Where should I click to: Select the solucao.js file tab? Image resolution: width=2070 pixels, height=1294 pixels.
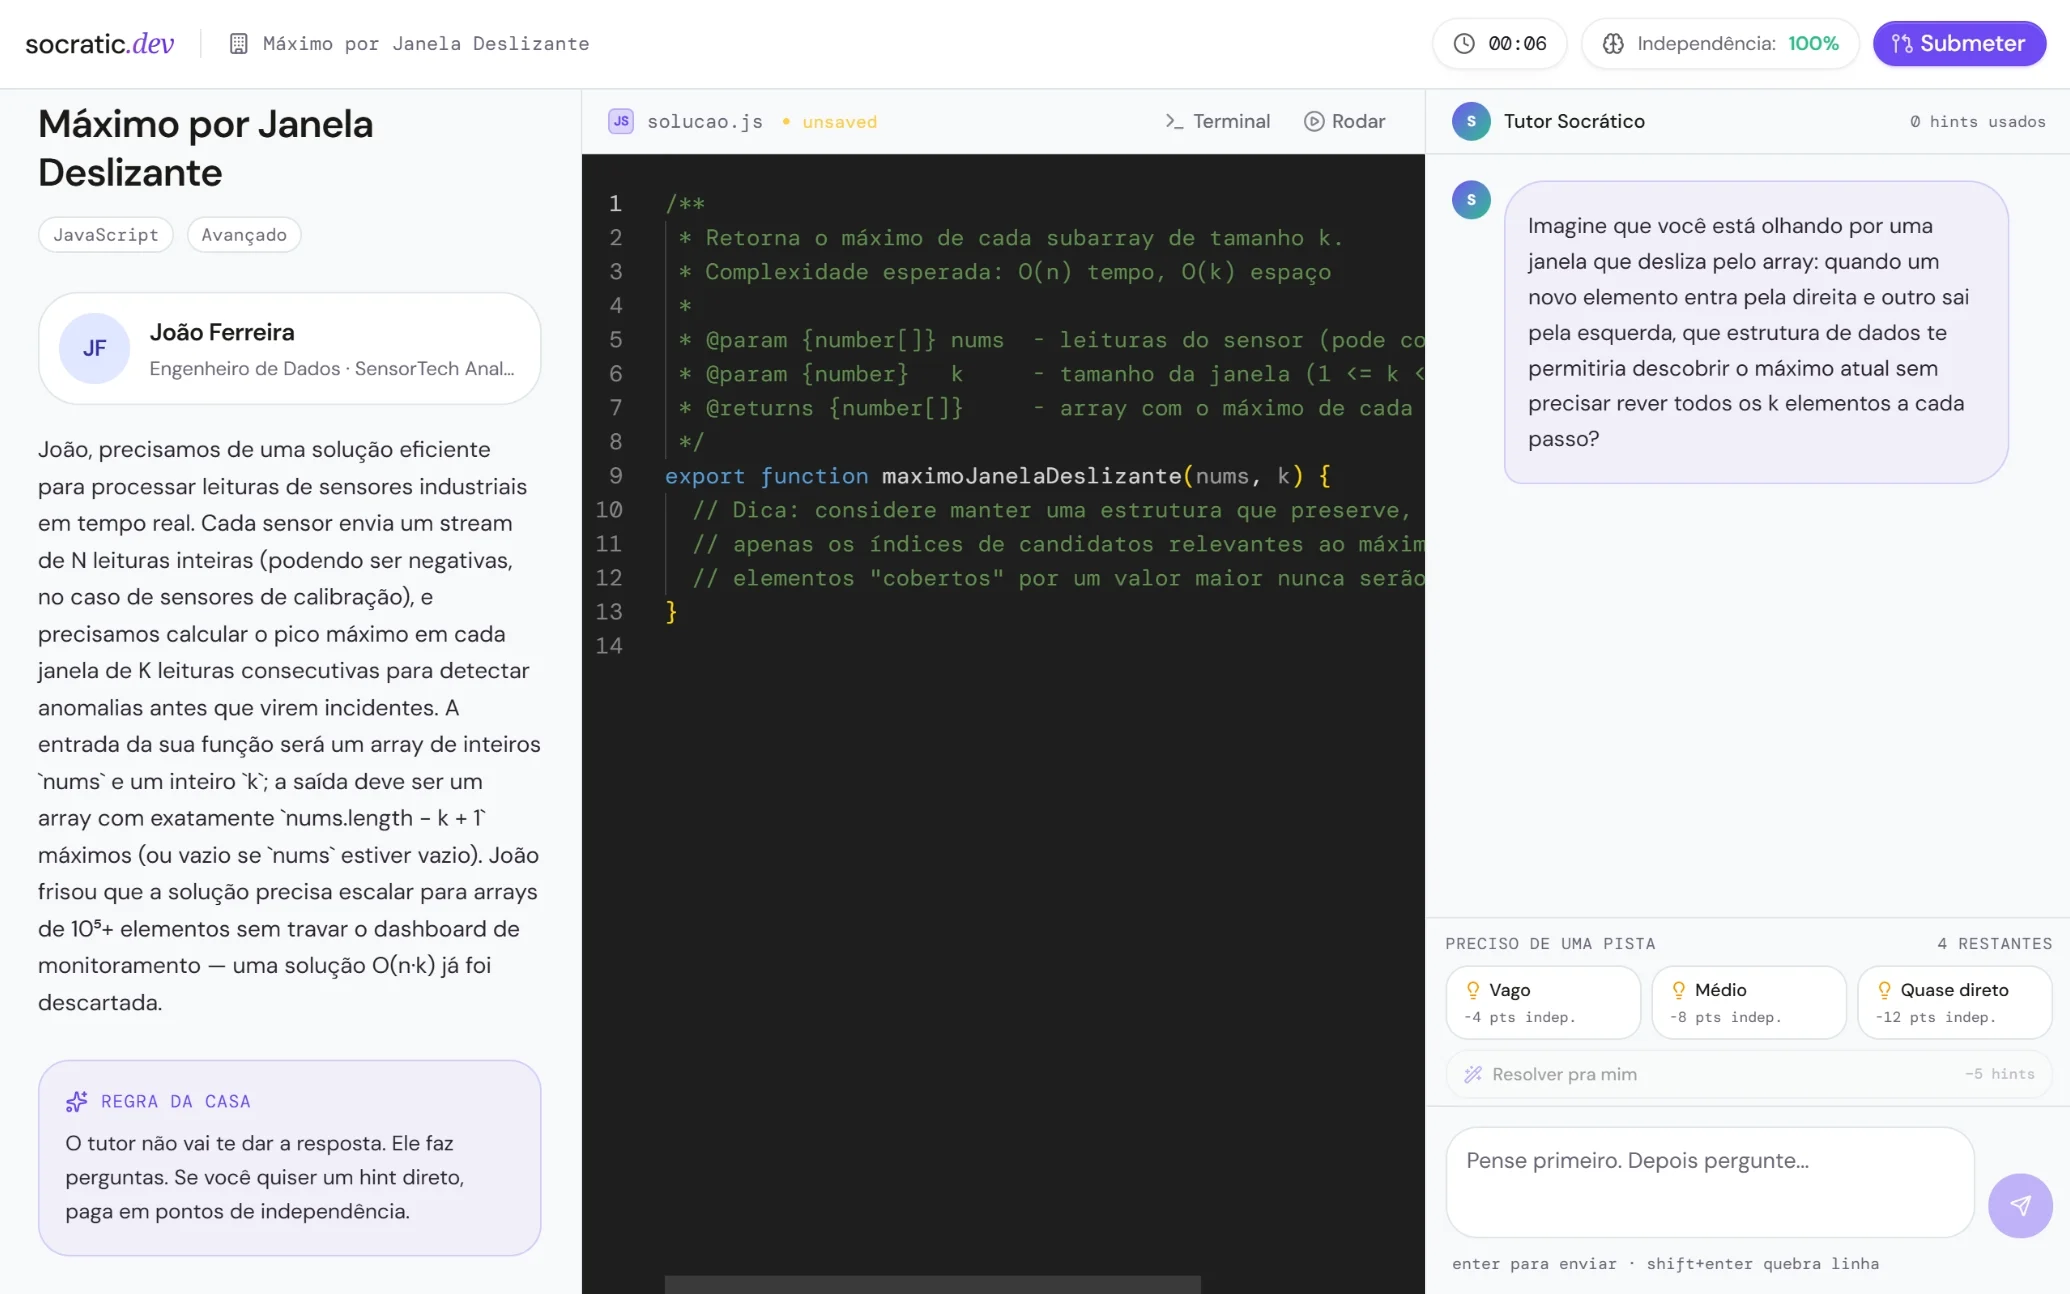click(705, 121)
